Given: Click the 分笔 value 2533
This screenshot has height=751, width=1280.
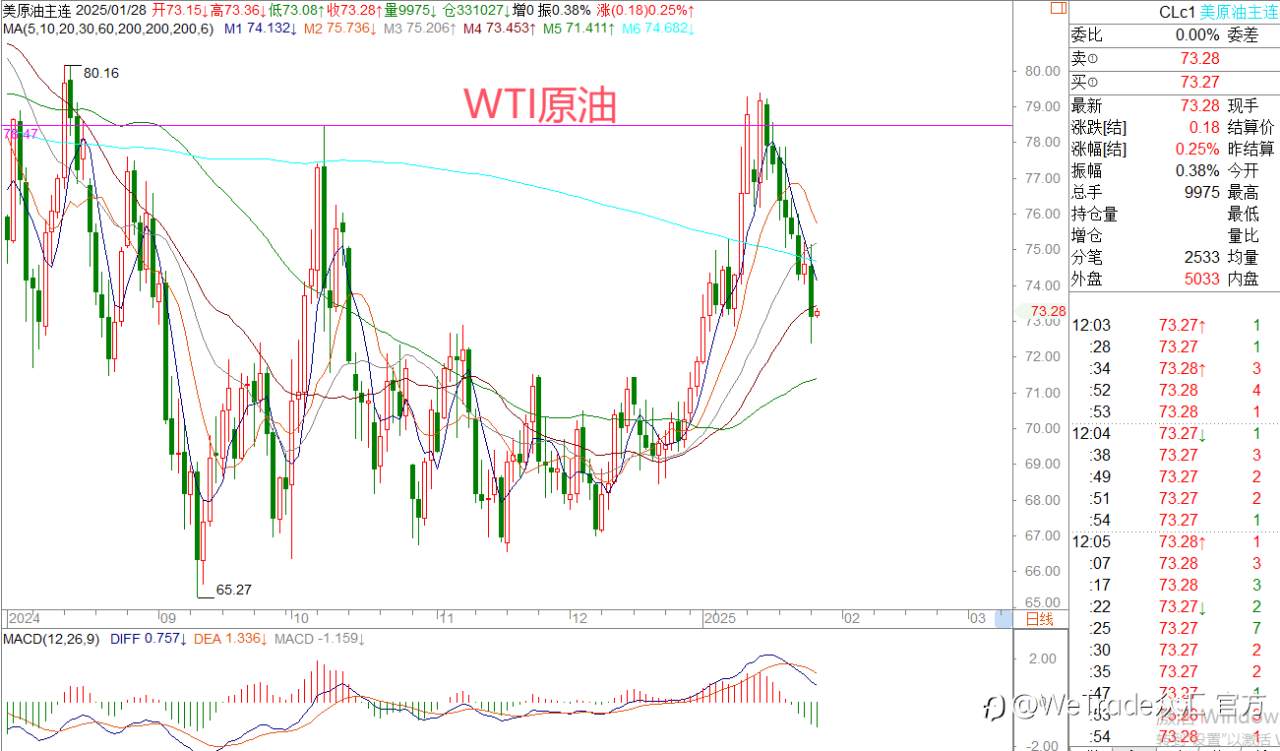Looking at the screenshot, I should coord(1202,257).
